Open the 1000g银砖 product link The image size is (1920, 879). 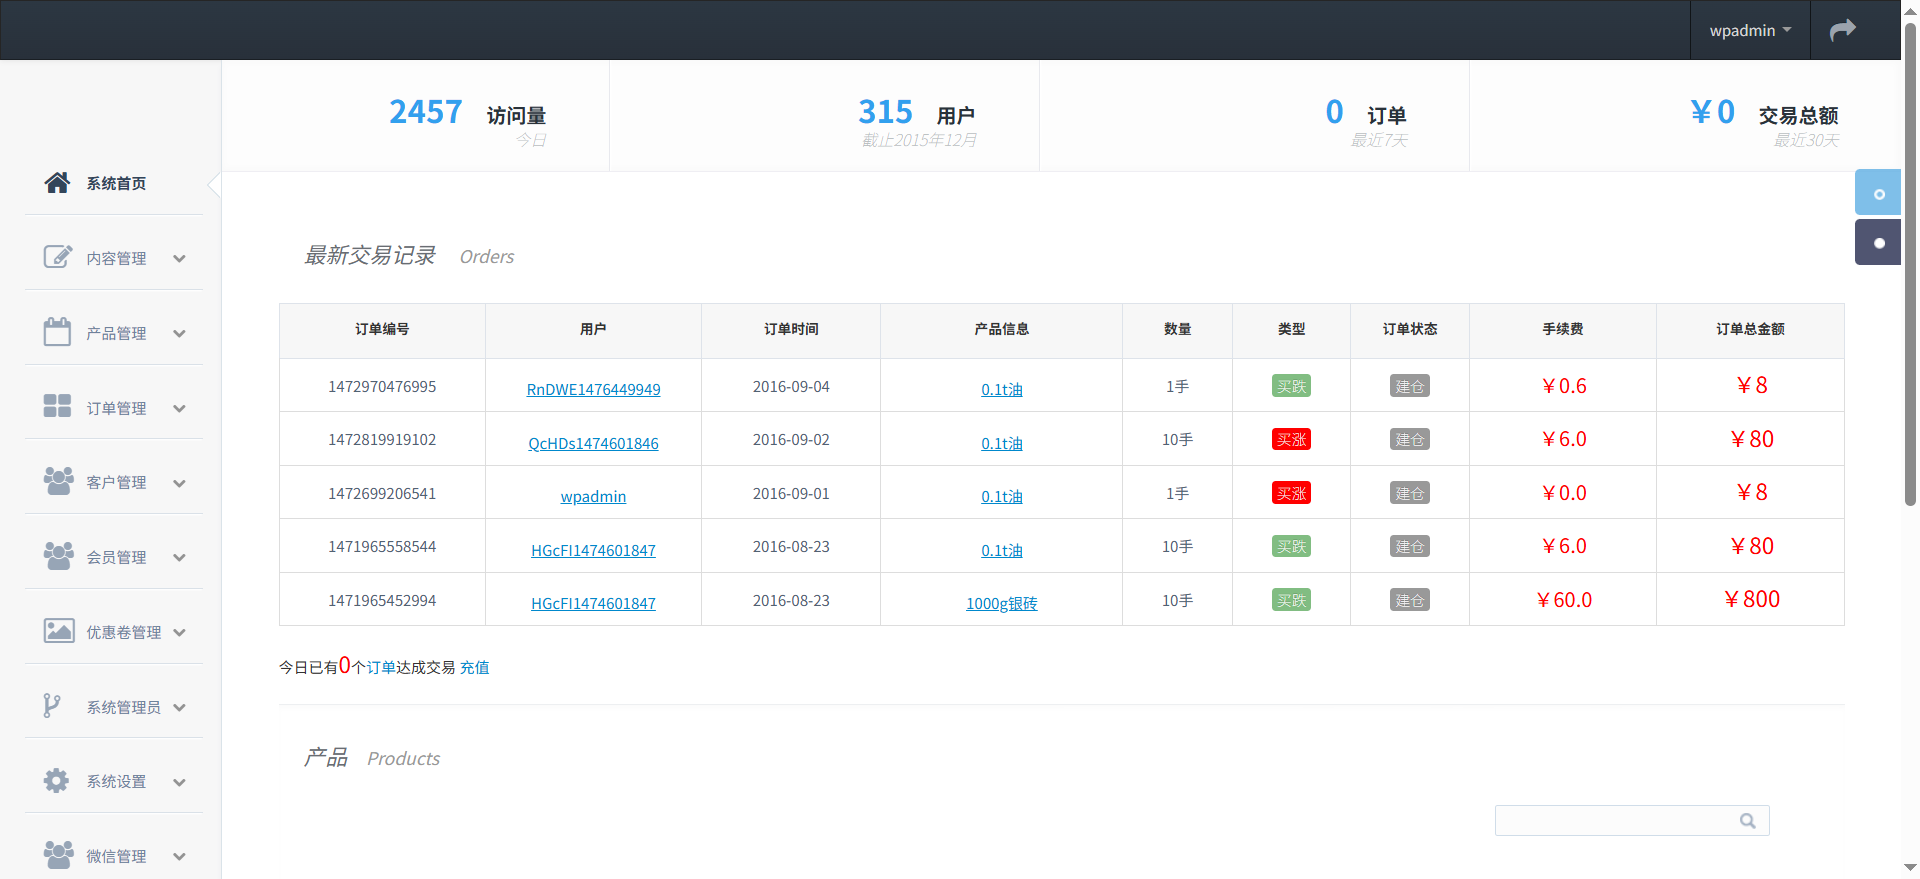(1001, 604)
